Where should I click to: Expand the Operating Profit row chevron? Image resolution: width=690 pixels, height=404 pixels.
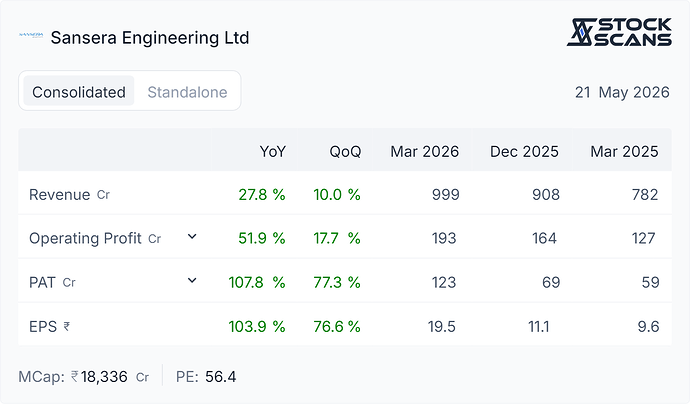pyautogui.click(x=192, y=237)
